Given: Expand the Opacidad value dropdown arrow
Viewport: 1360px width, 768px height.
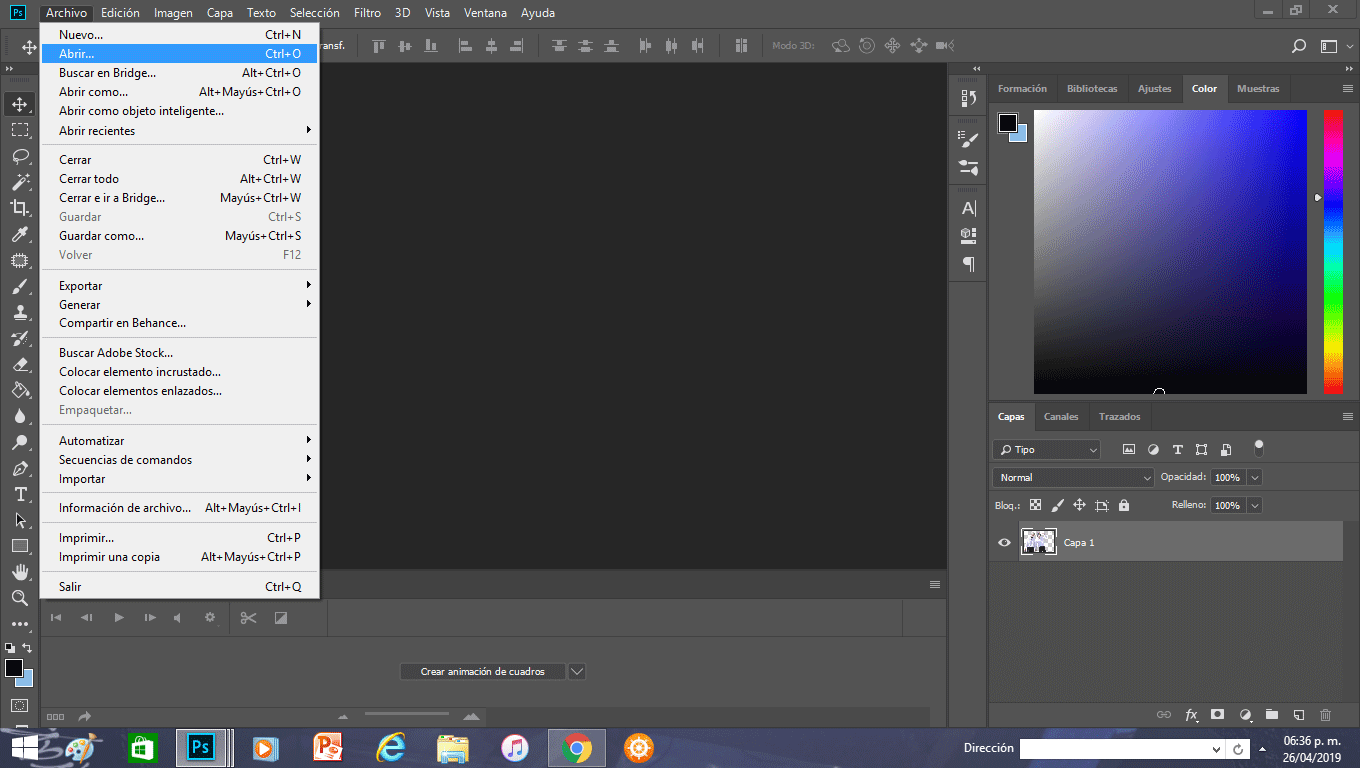Looking at the screenshot, I should coord(1255,478).
